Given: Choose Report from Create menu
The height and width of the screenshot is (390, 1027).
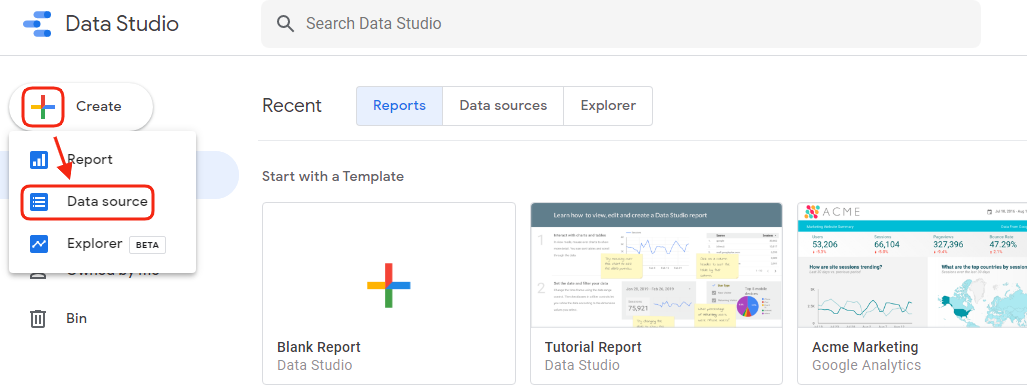Looking at the screenshot, I should [102, 159].
